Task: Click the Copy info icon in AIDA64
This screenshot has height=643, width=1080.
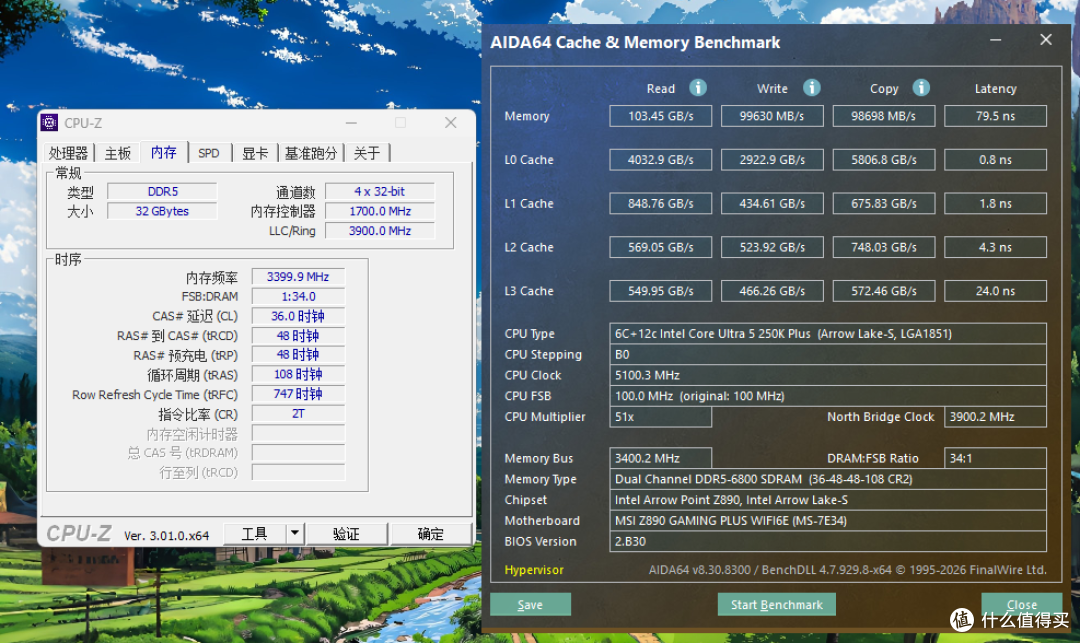Action: coord(921,87)
